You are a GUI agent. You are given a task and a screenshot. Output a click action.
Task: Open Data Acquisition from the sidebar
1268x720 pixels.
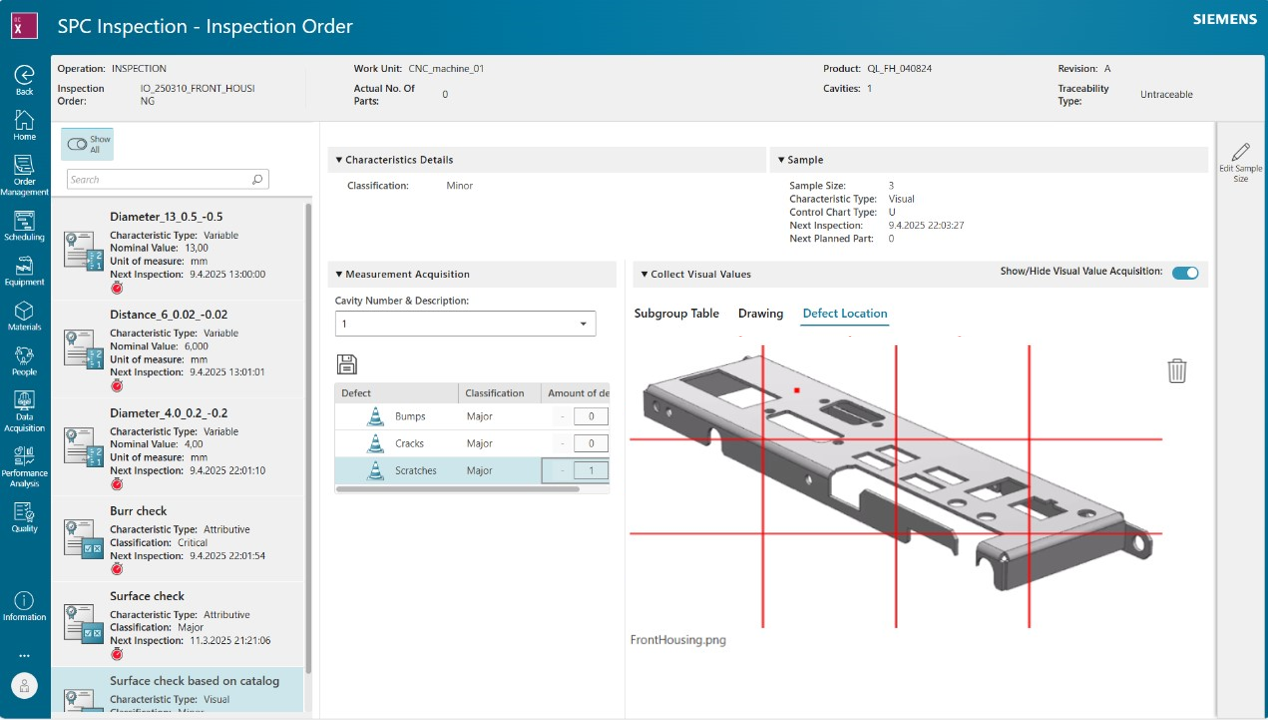pos(24,402)
